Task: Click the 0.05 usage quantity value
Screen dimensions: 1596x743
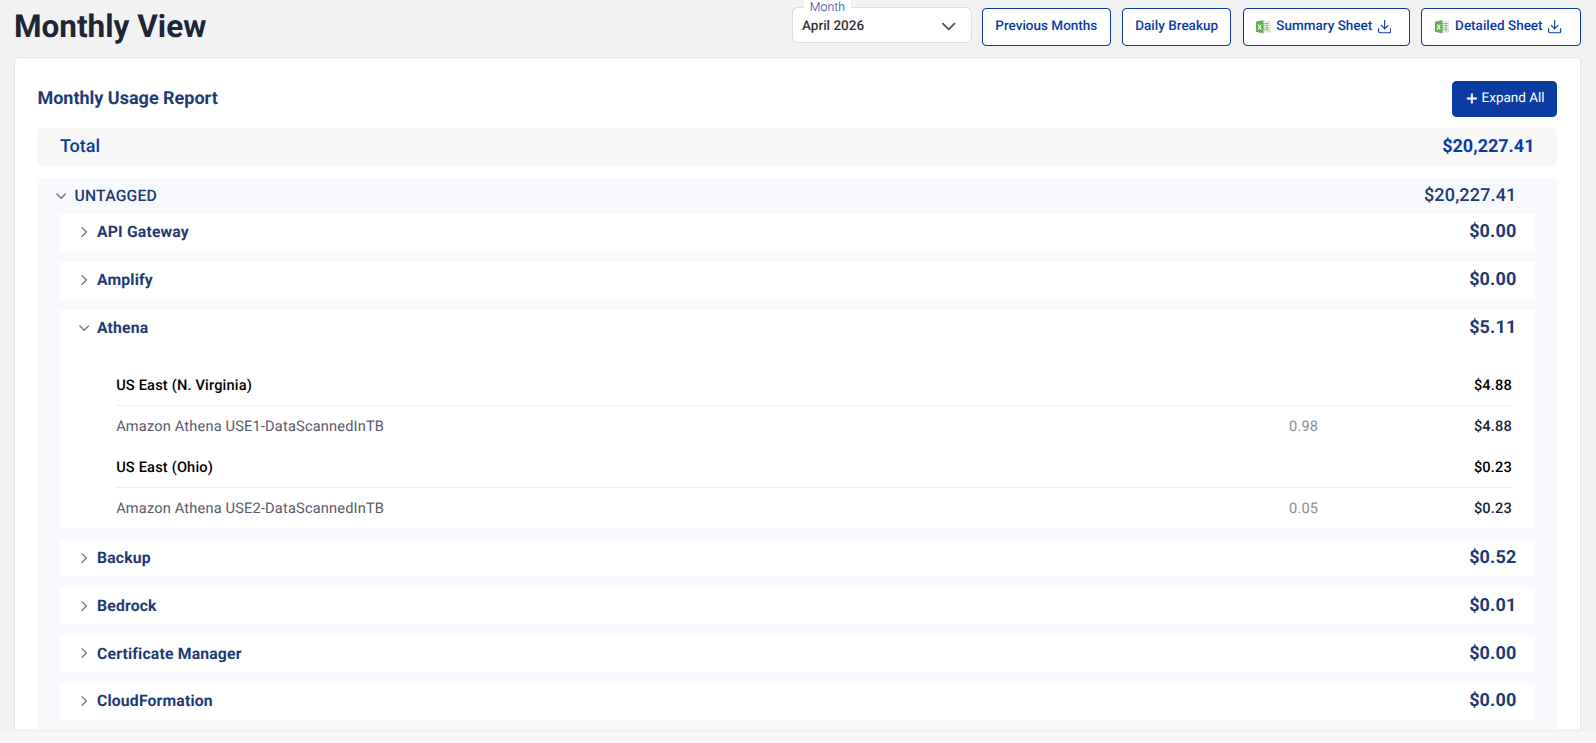Action: (1303, 508)
